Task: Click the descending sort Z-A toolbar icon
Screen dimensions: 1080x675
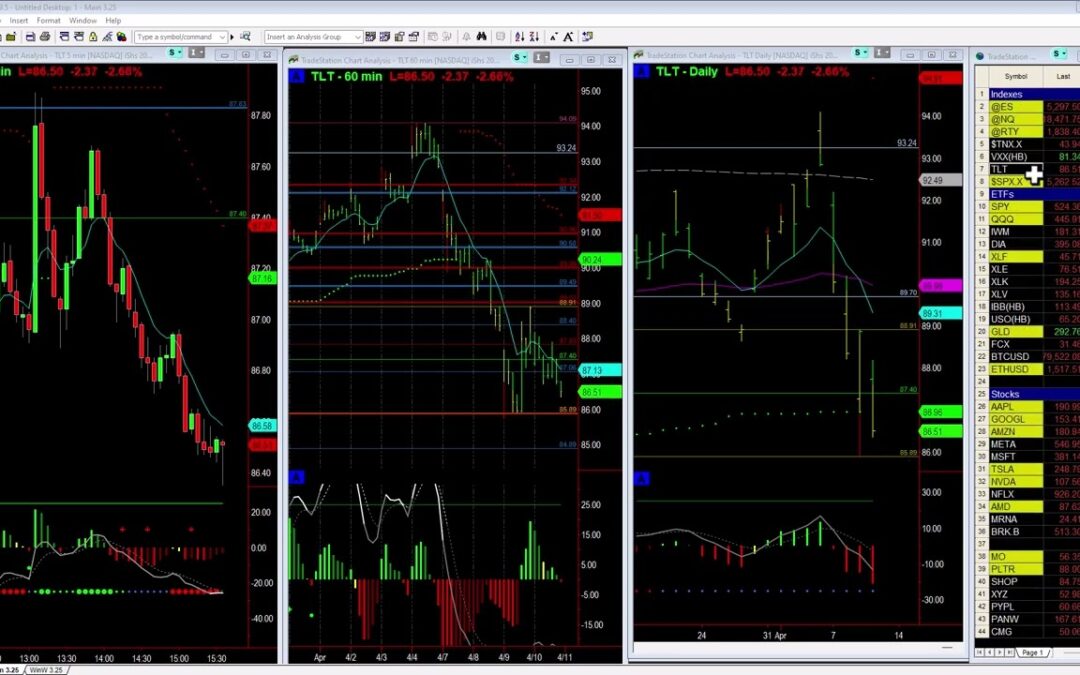Action: [x=536, y=37]
